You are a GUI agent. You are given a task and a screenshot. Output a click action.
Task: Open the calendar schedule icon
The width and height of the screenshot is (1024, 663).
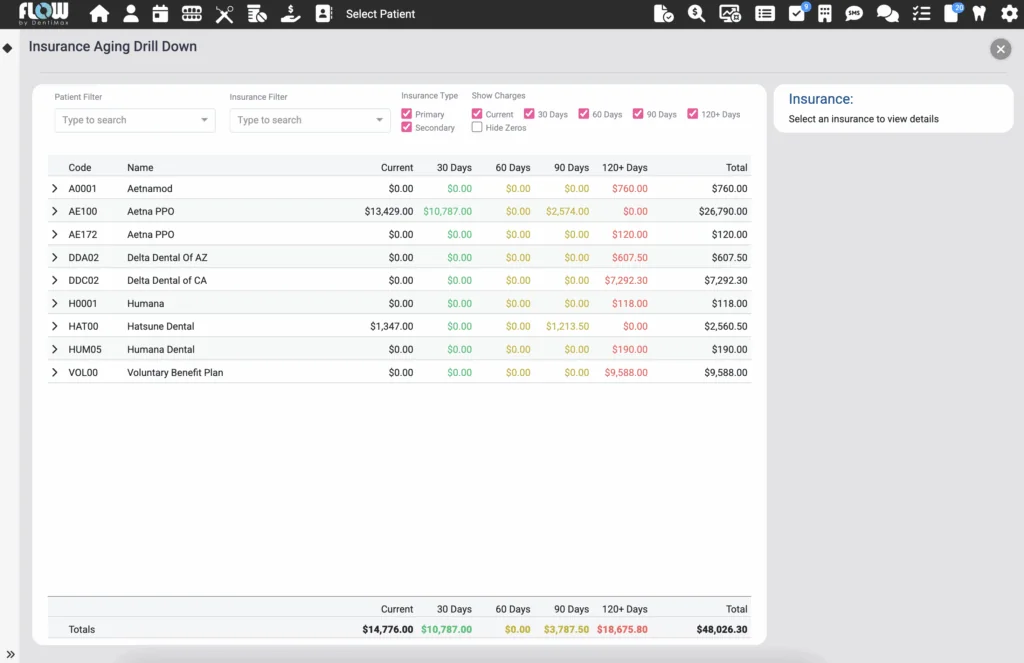click(160, 14)
